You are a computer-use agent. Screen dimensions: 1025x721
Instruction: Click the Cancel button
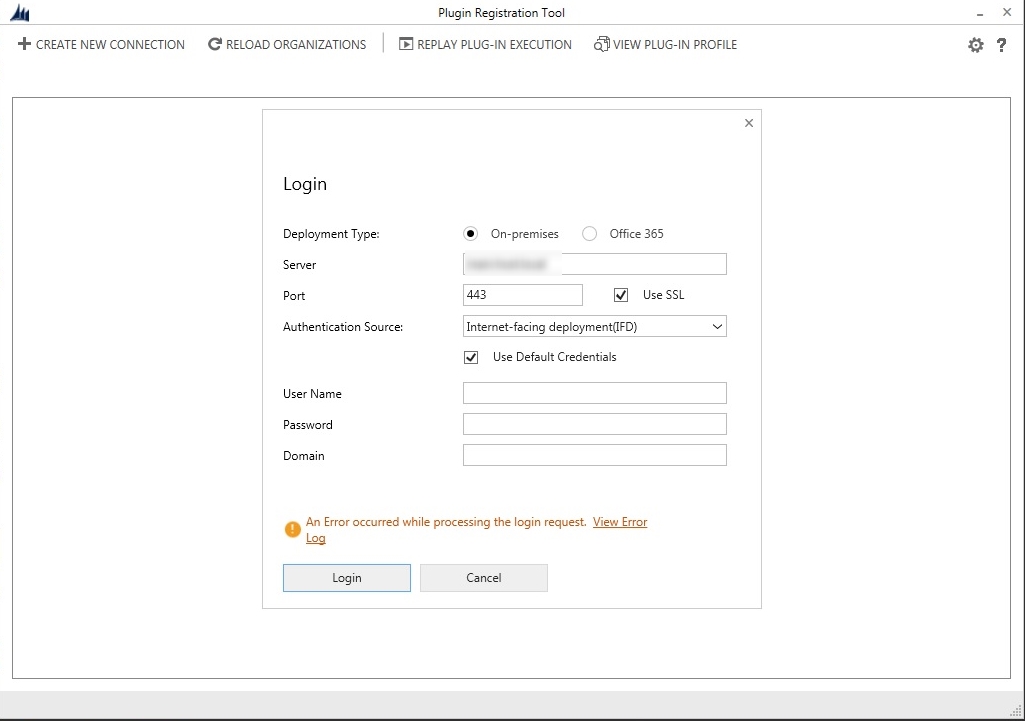(484, 578)
